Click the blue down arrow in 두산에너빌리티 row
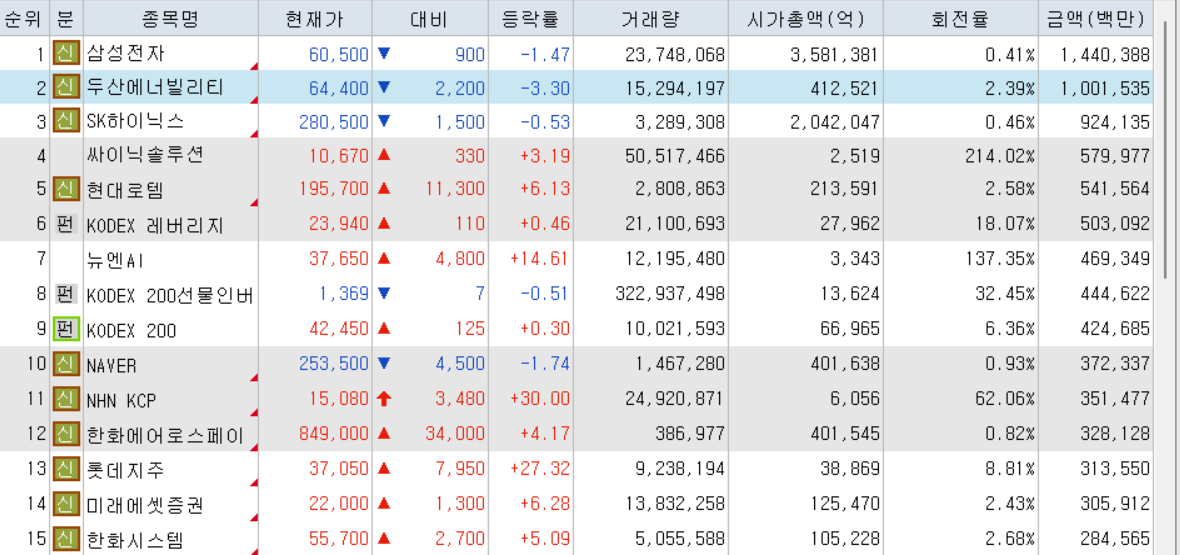Image resolution: width=1180 pixels, height=555 pixels. (384, 87)
